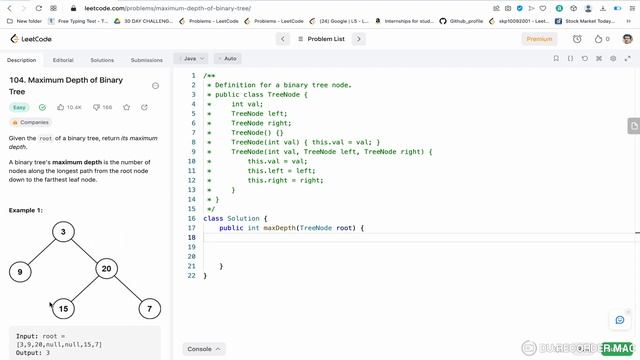Open Stock Market Today bookmark
The width and height of the screenshot is (640, 360).
point(585,21)
